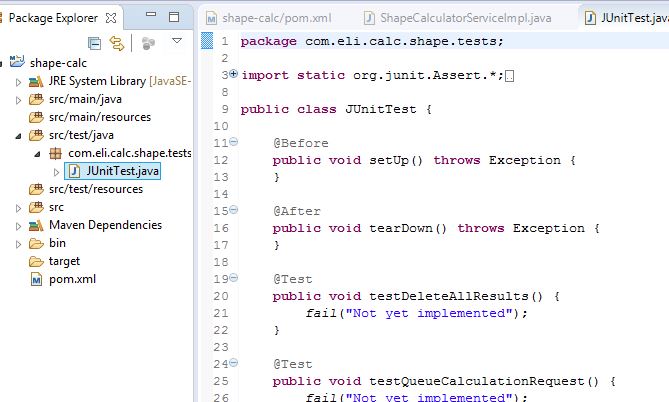Expand Maven Dependencies node
The height and width of the screenshot is (402, 669).
[18, 226]
